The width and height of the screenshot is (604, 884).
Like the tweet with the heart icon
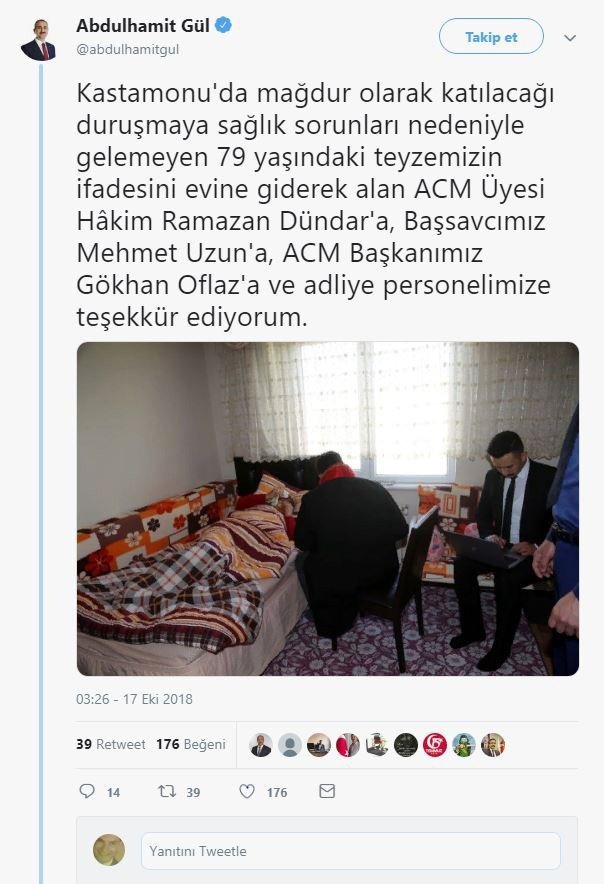[x=247, y=791]
